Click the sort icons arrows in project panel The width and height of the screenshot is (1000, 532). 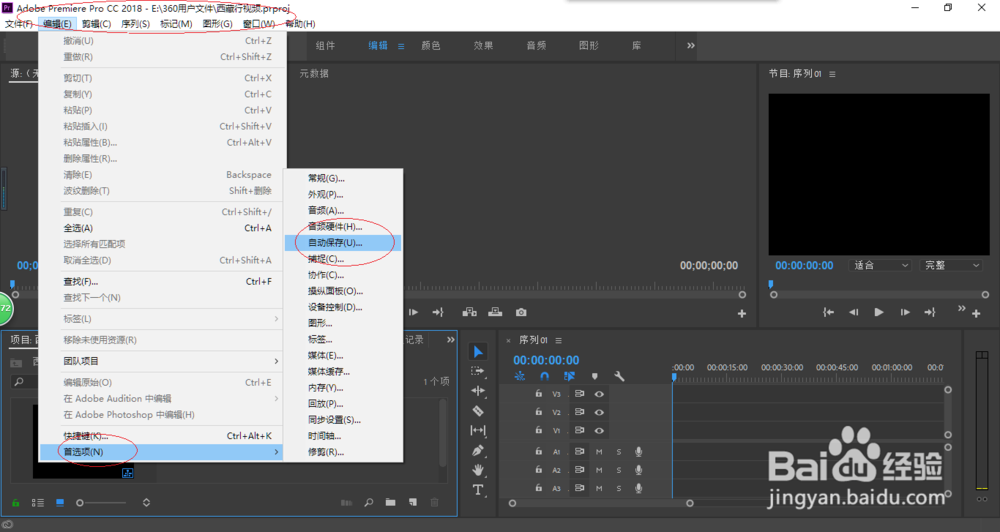click(146, 503)
